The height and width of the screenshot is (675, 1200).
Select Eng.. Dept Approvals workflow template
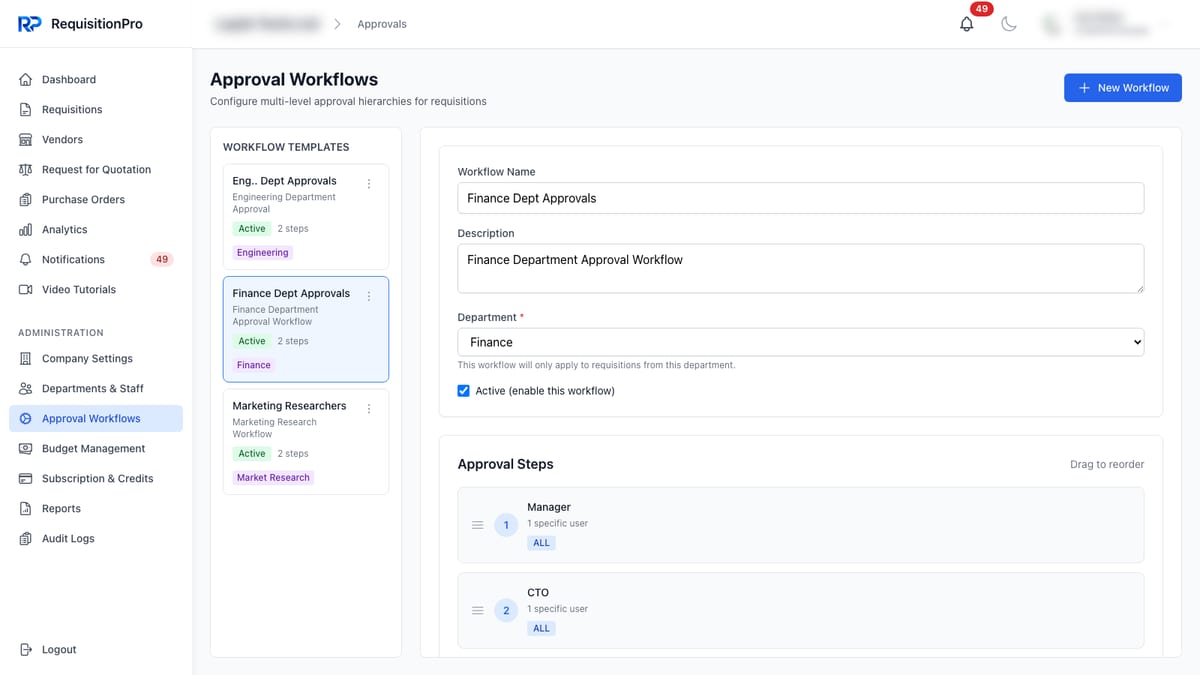pos(305,217)
